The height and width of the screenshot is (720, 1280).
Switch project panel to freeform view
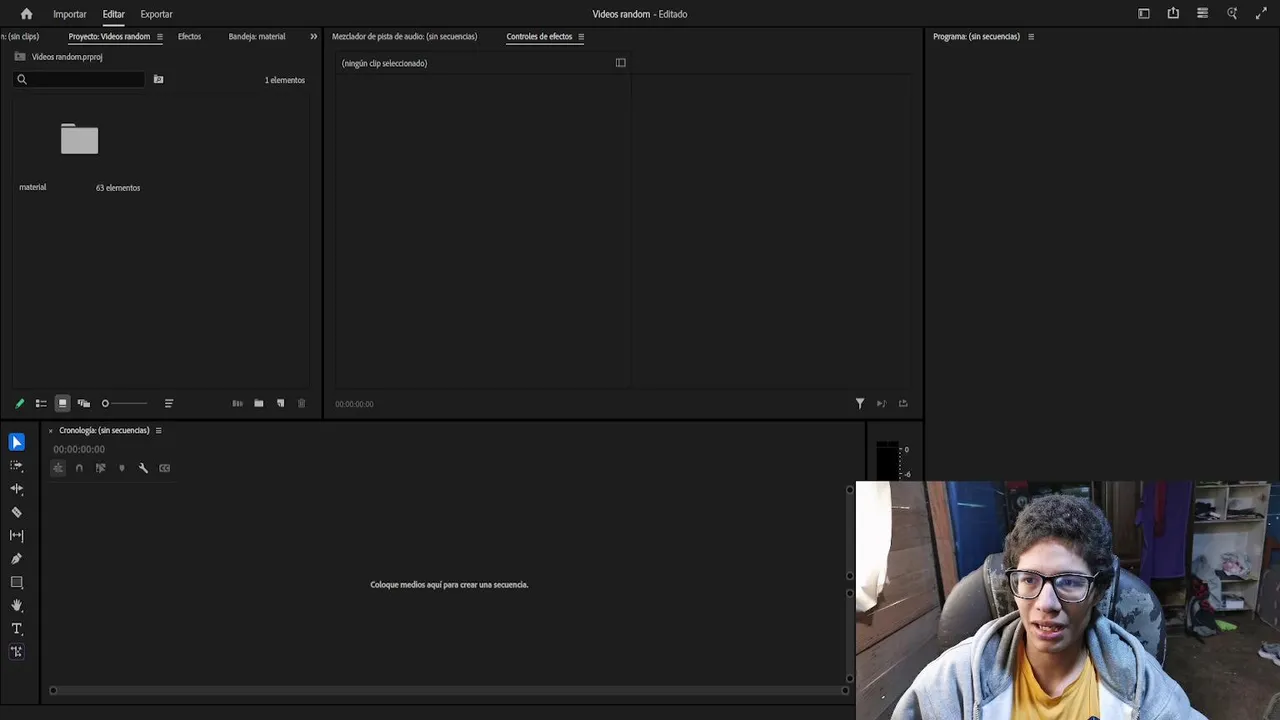84,404
